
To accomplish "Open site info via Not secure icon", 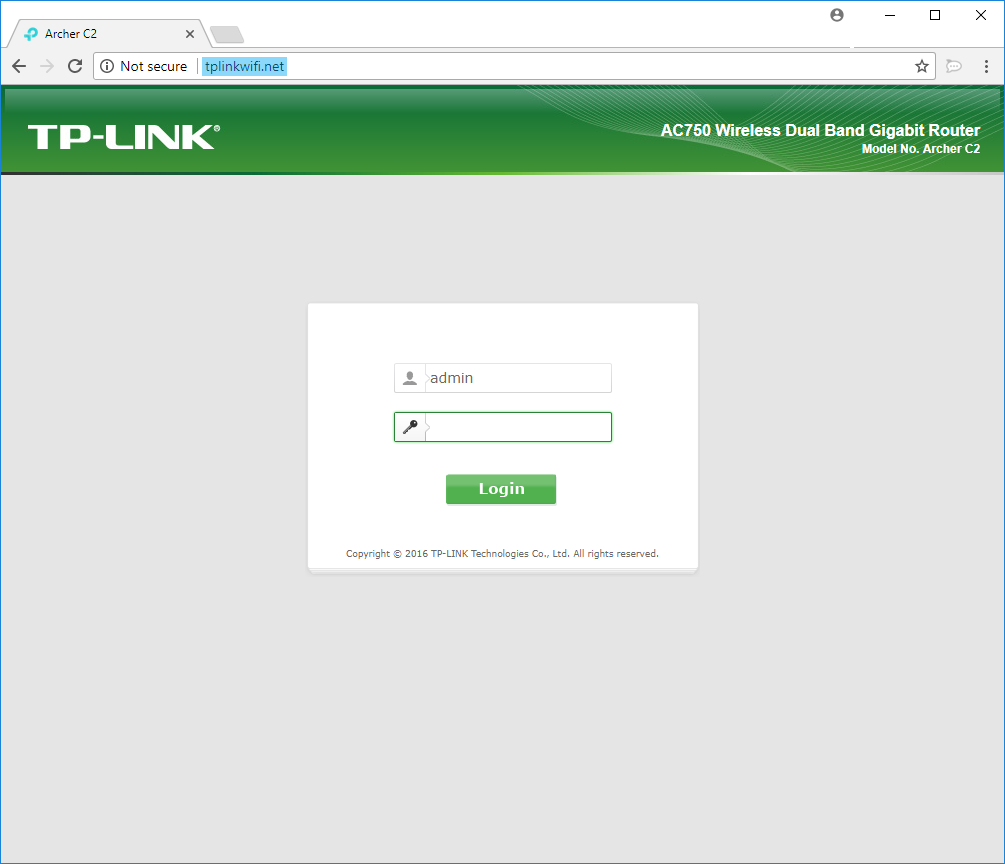I will click(x=107, y=66).
